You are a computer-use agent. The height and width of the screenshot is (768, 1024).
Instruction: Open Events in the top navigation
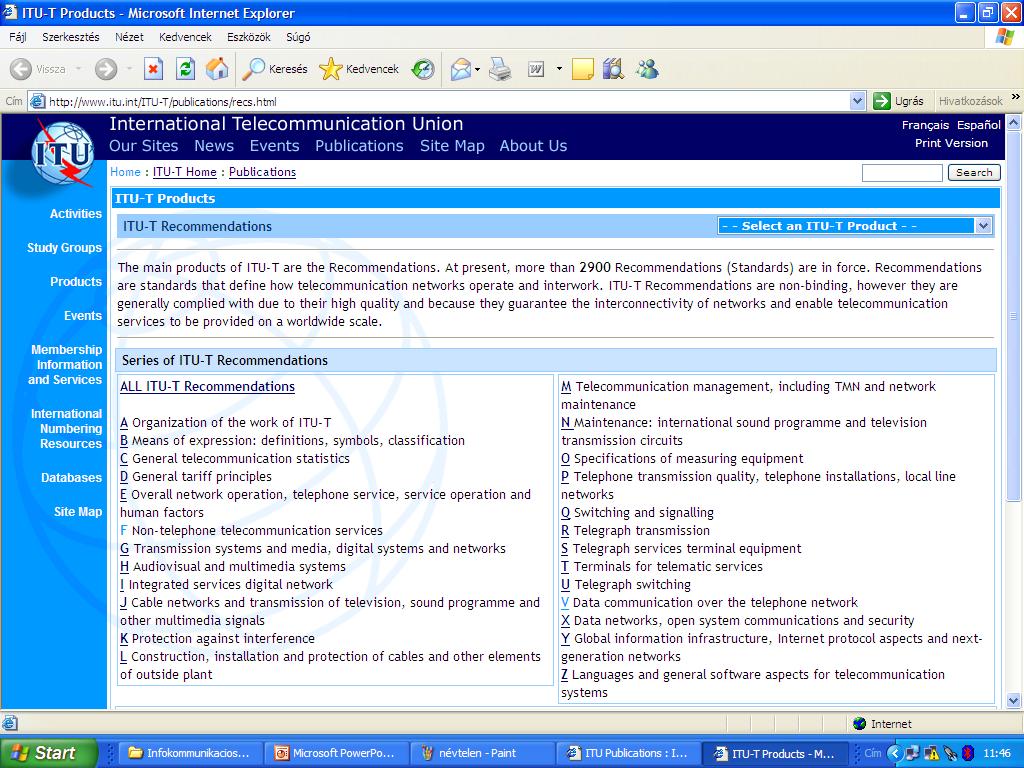[x=274, y=146]
